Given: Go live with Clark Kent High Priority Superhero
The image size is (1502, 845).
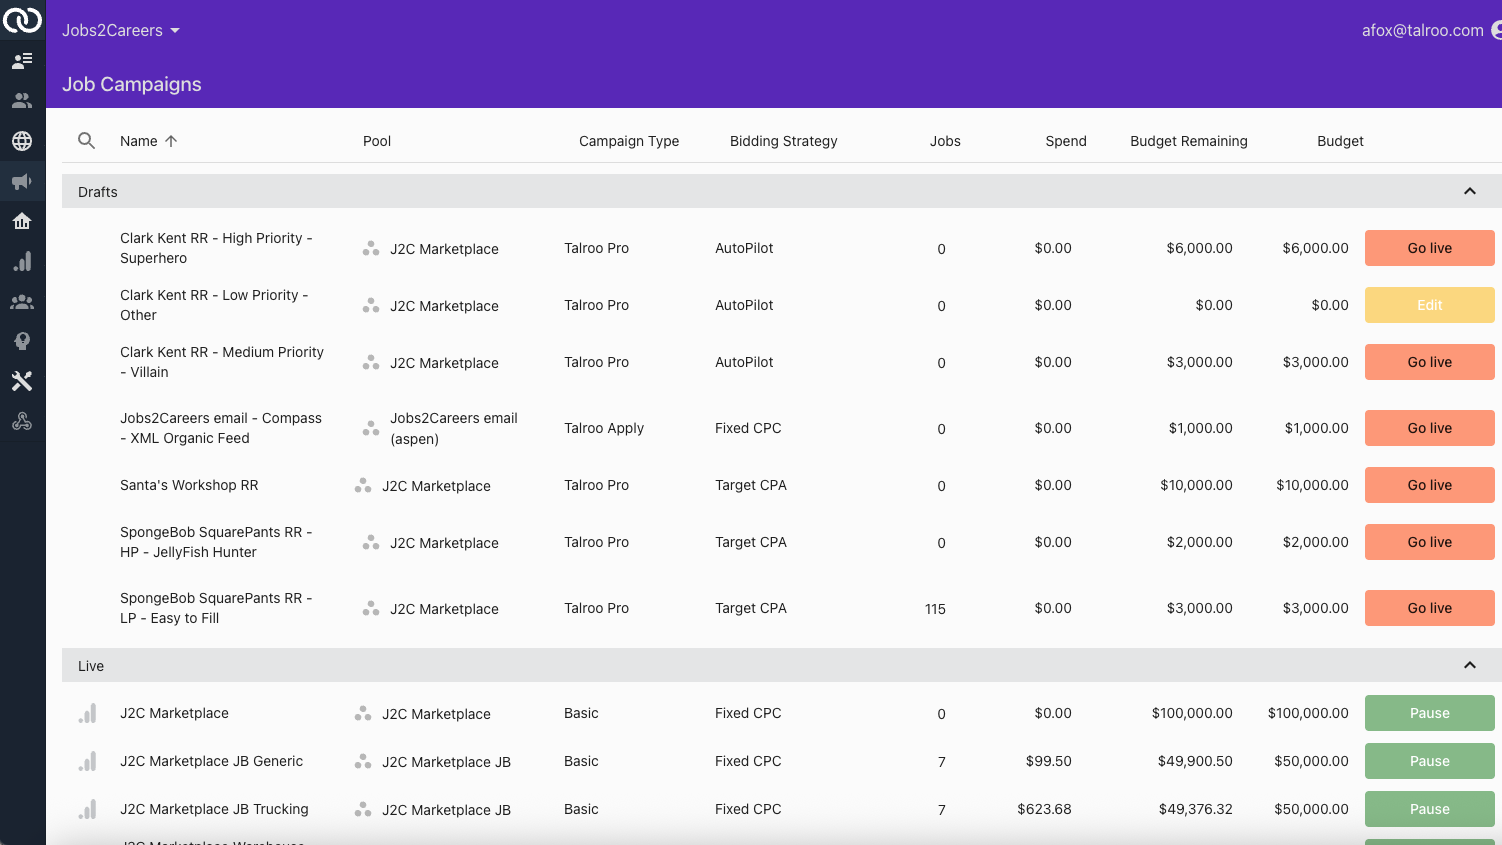Looking at the screenshot, I should (1430, 248).
